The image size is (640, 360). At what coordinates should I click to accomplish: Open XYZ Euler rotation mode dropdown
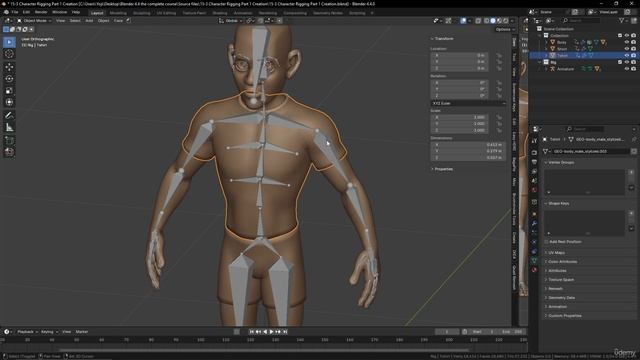click(469, 103)
